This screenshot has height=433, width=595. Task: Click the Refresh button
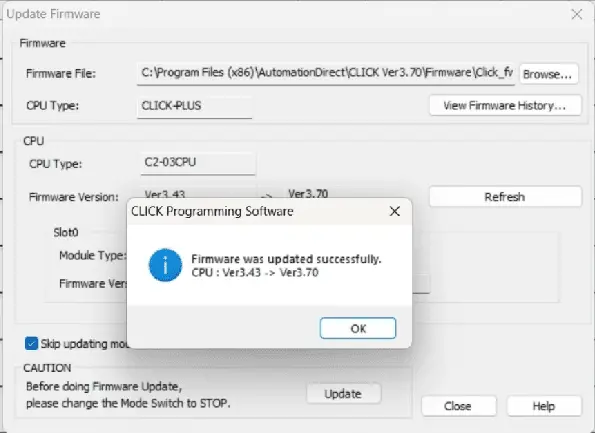click(505, 197)
